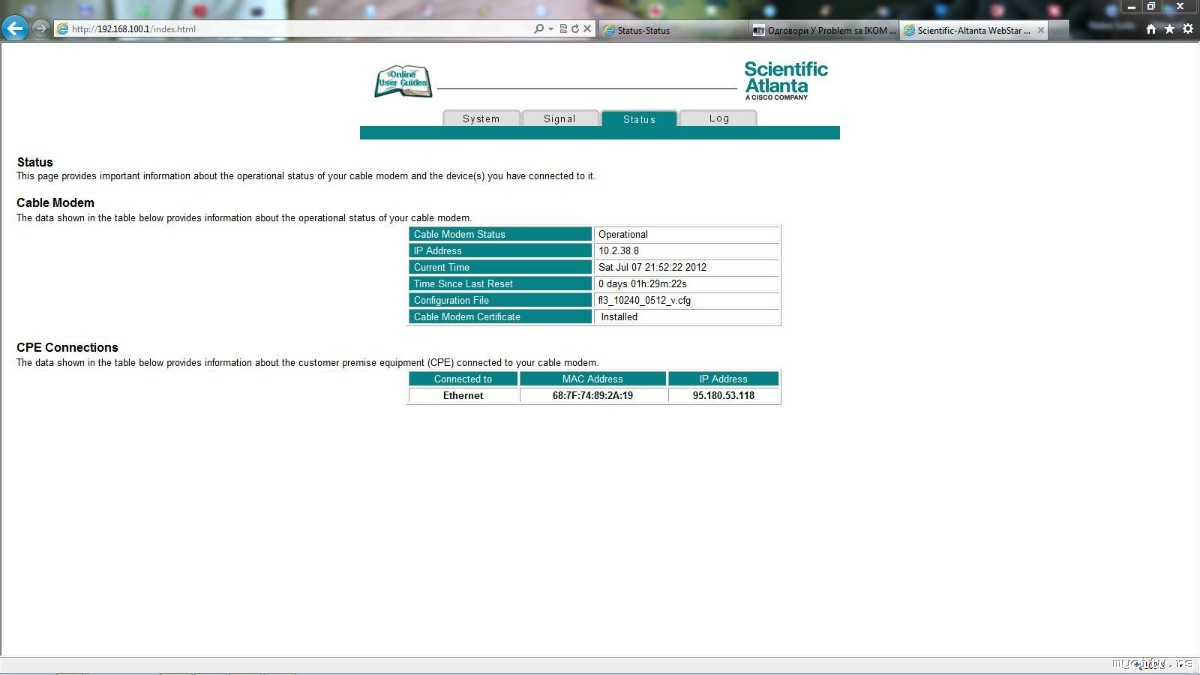Go back with the browser Back arrow

tap(14, 28)
